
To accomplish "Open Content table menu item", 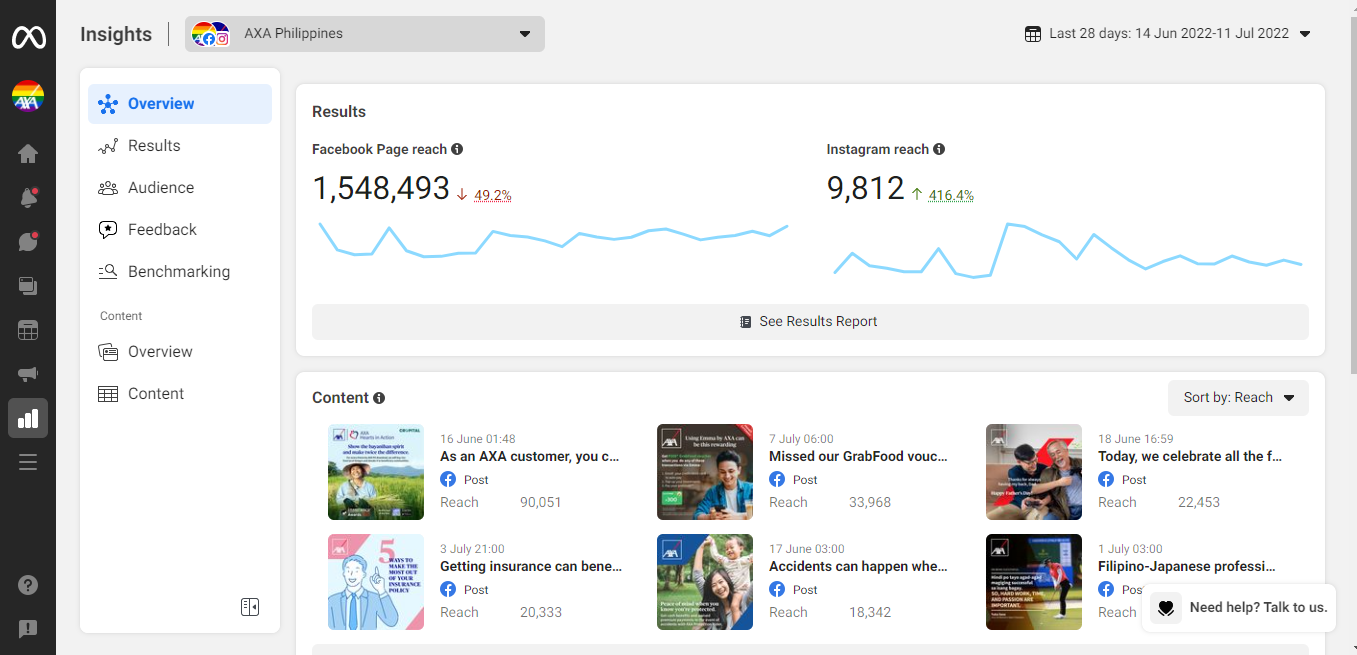I will pos(180,394).
